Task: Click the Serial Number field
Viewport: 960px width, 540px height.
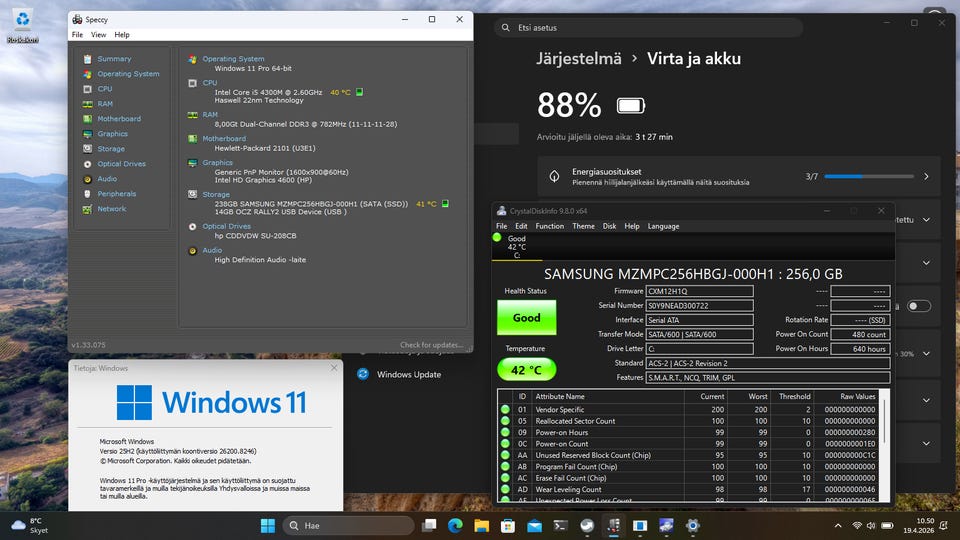Action: [x=699, y=306]
